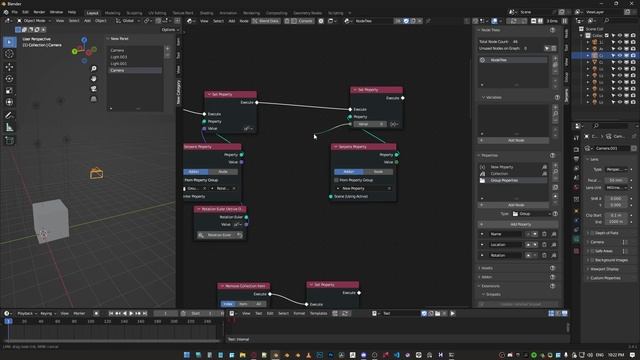Select the Node toggle in left Serpens Property node
This screenshot has width=640, height=360.
(x=223, y=172)
